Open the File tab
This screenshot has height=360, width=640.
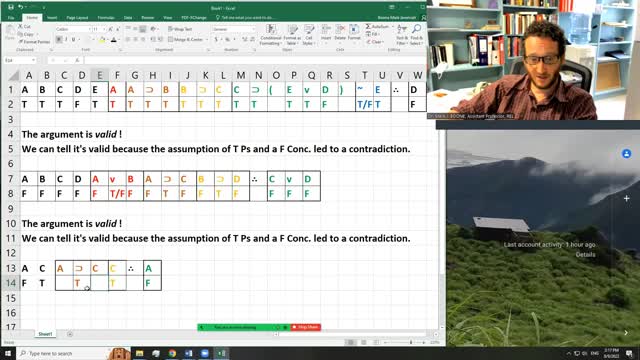coord(11,18)
